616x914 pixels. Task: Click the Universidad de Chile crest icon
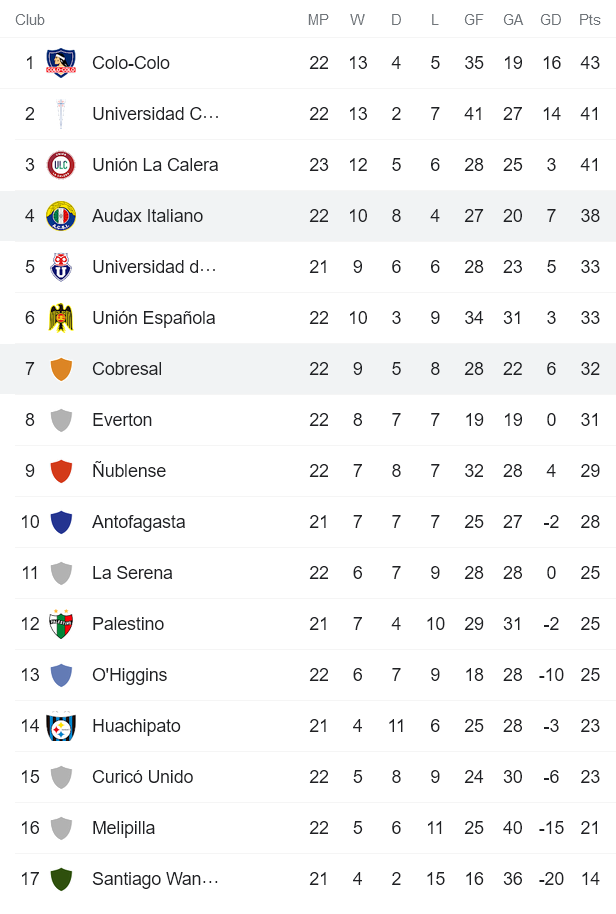[x=61, y=267]
